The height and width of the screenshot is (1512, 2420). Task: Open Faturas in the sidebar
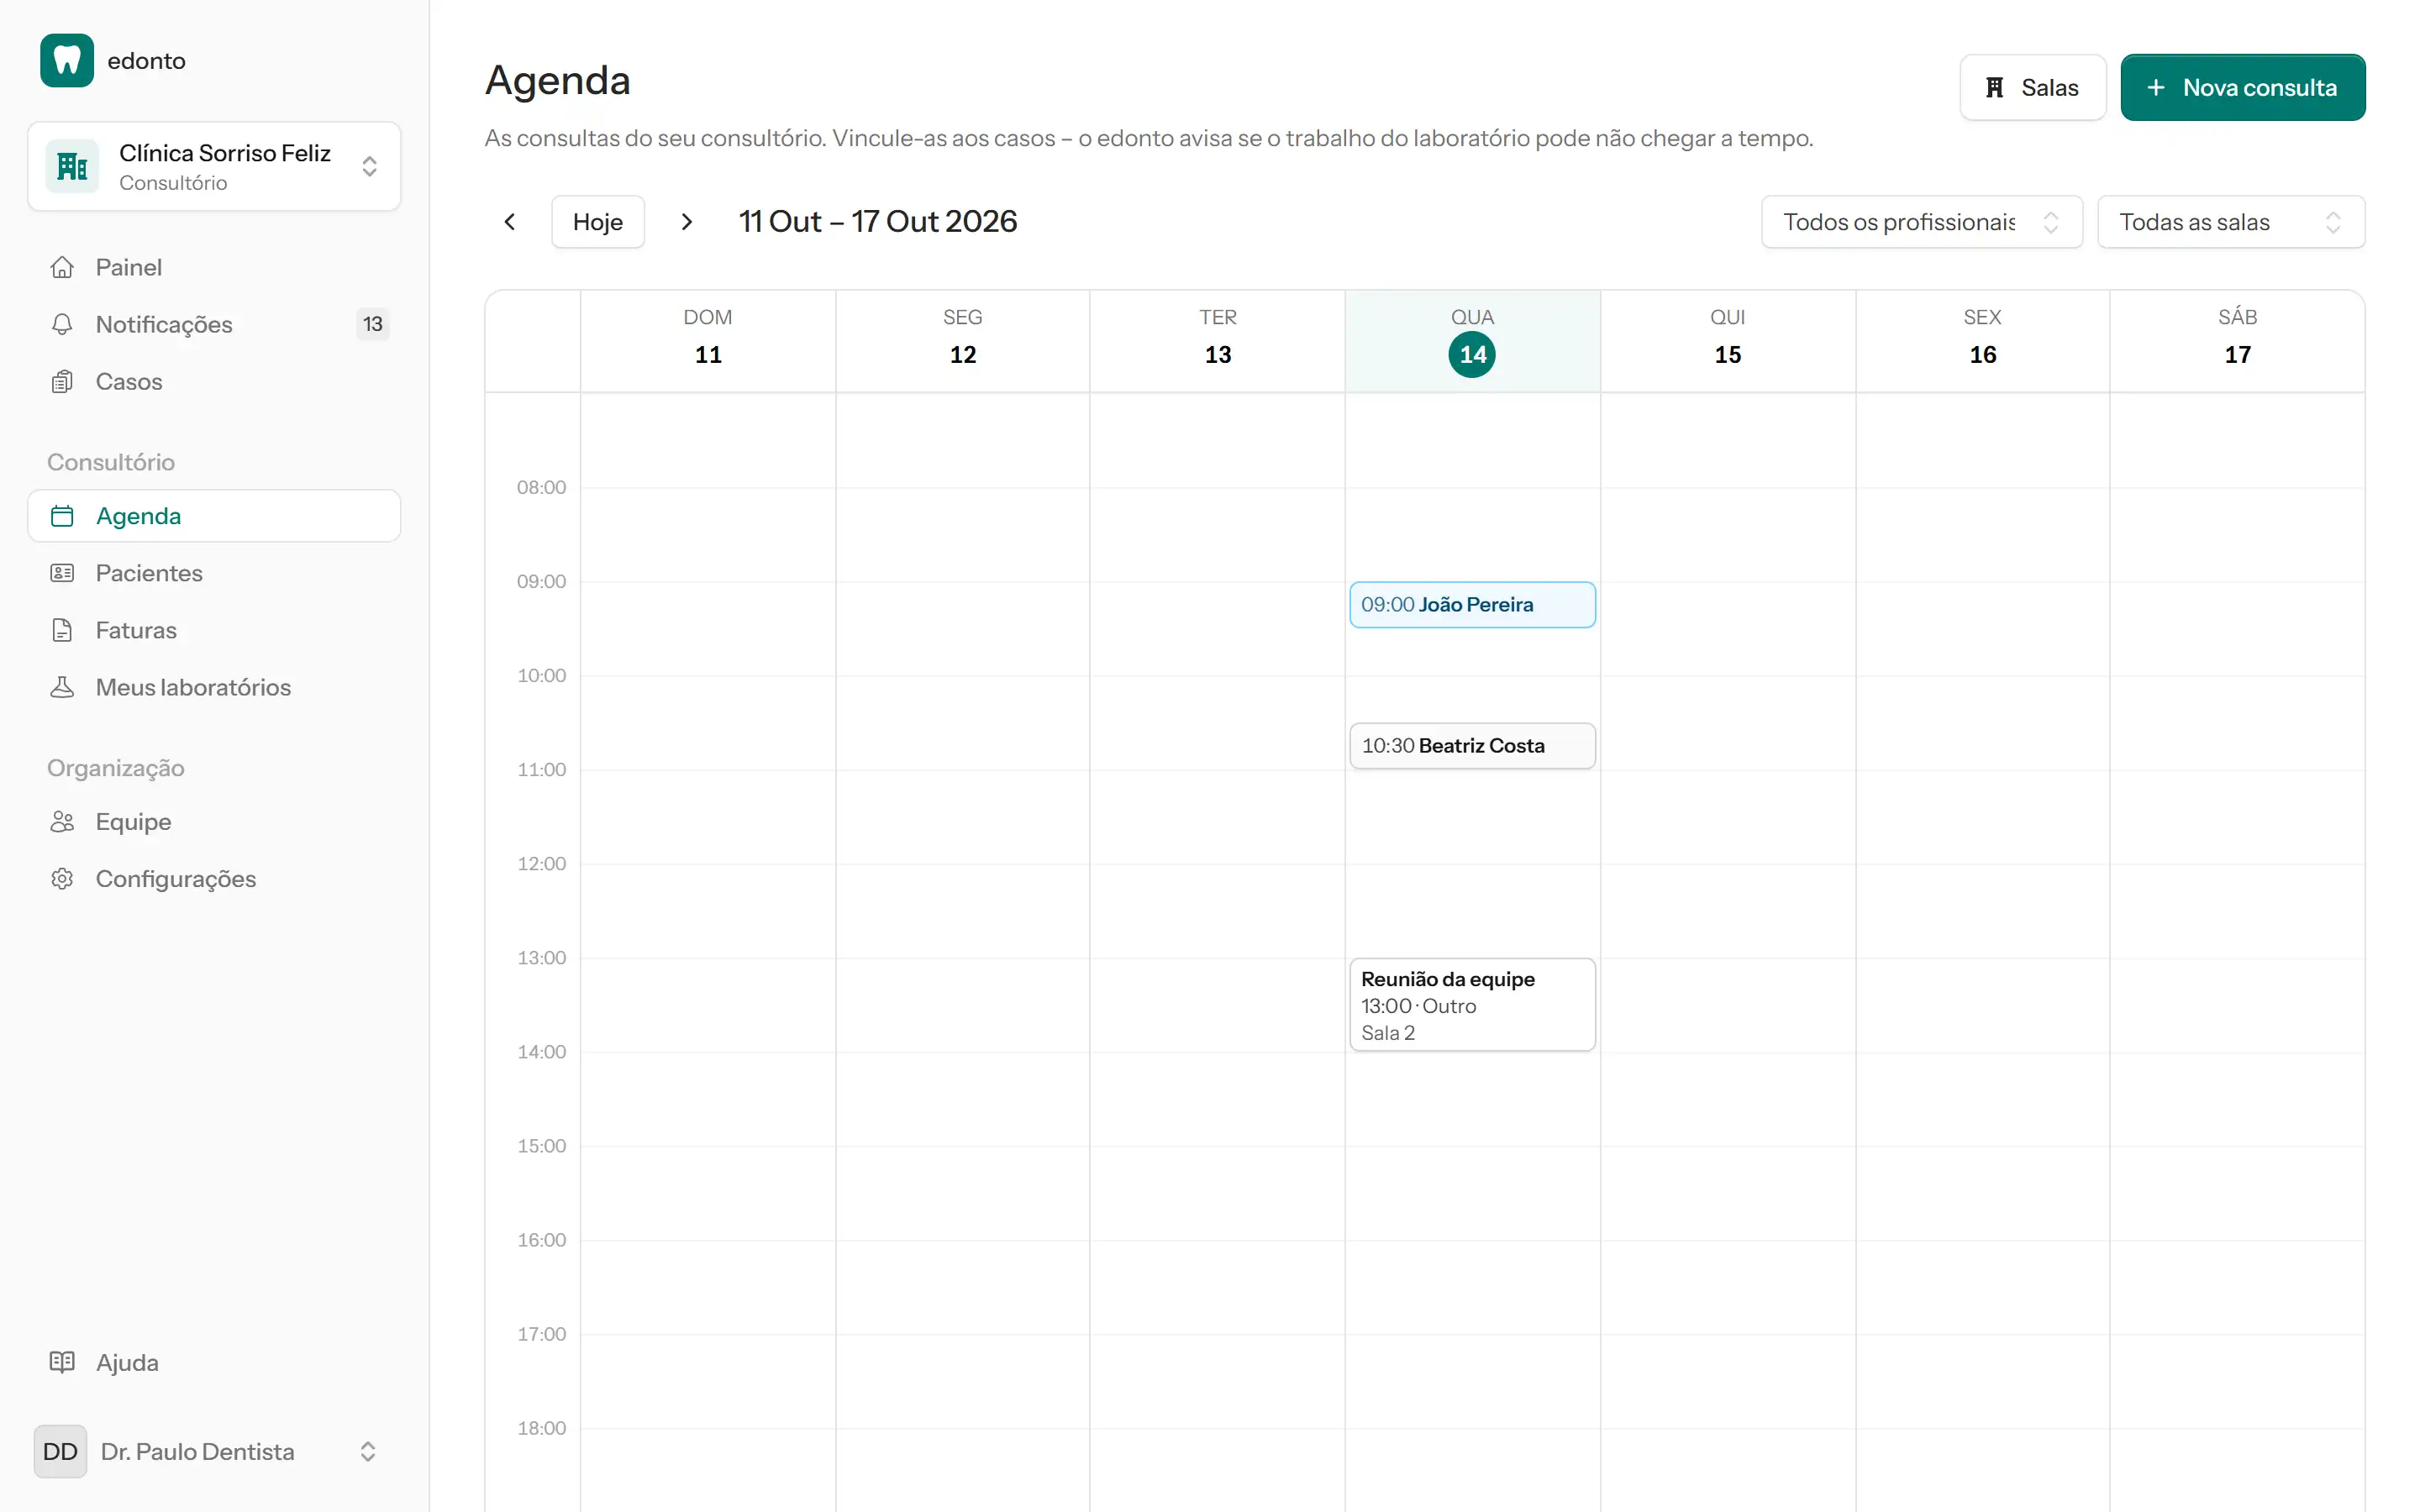(x=214, y=630)
